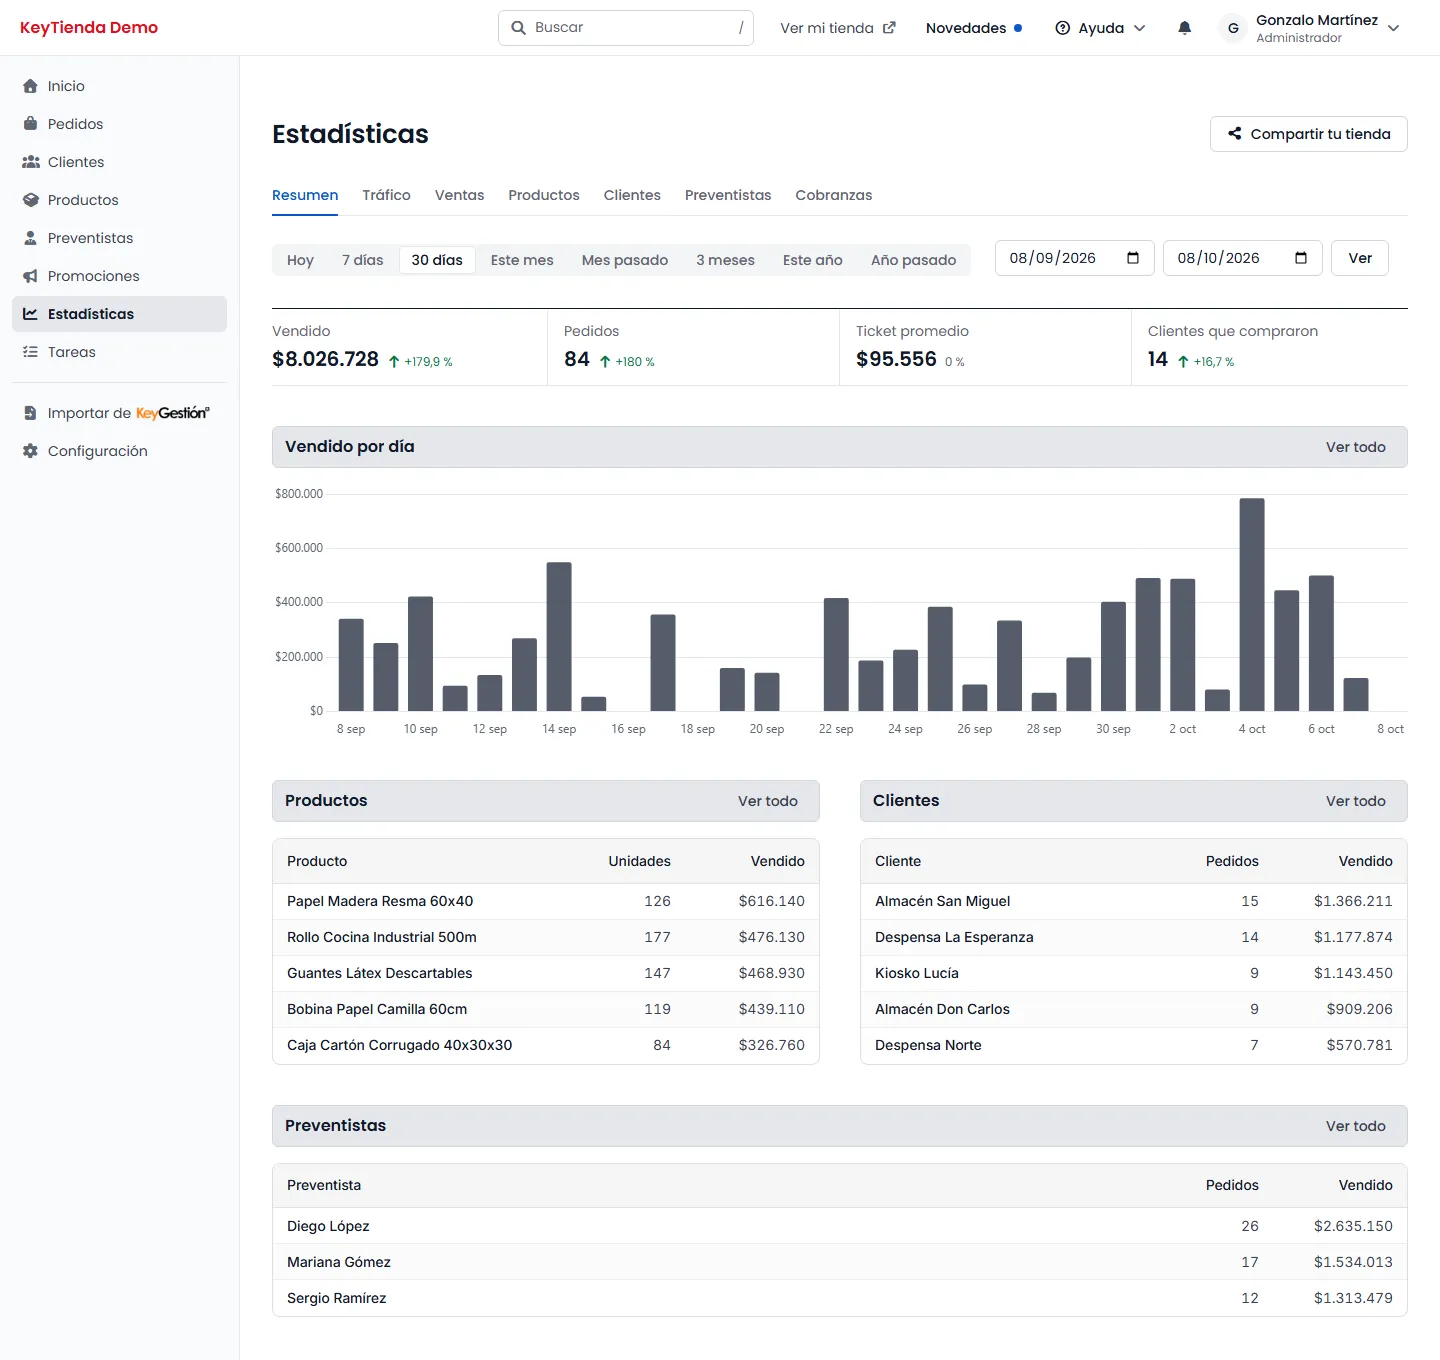This screenshot has width=1440, height=1360.
Task: Open Ver todo in Productos panel
Action: coord(768,801)
